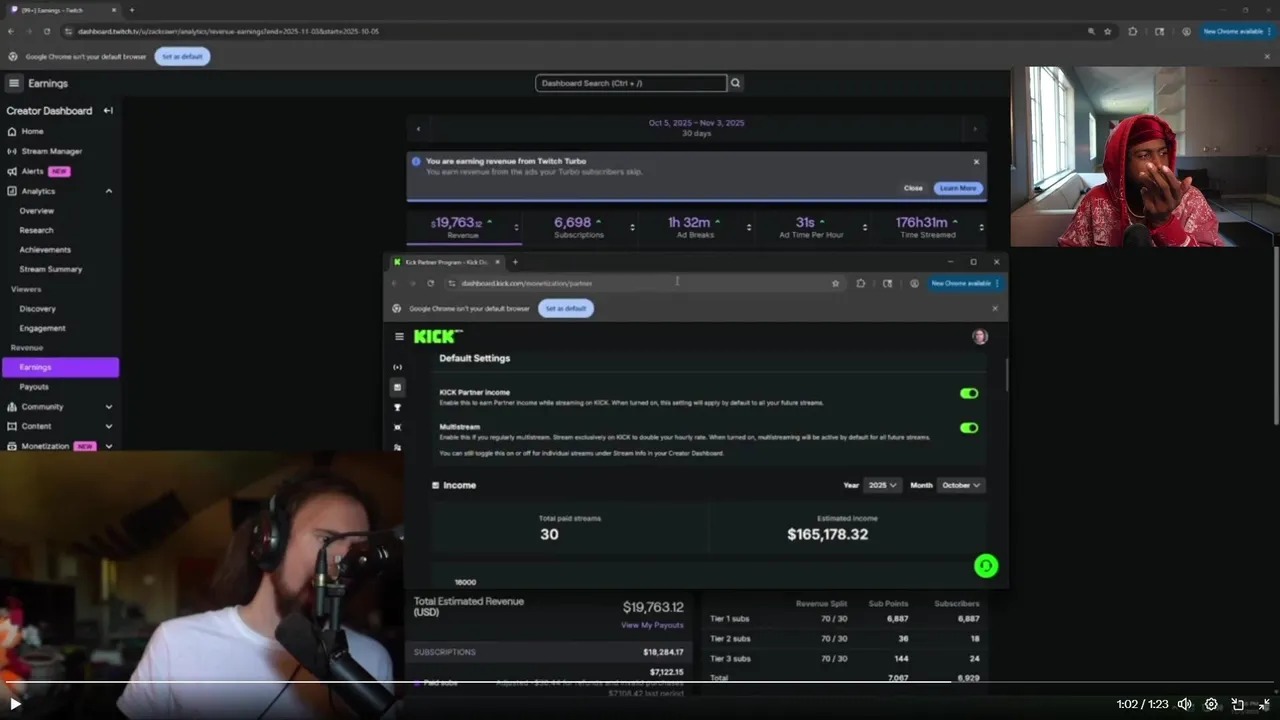Click Set as default in Kick window
The image size is (1280, 720).
[x=566, y=308]
